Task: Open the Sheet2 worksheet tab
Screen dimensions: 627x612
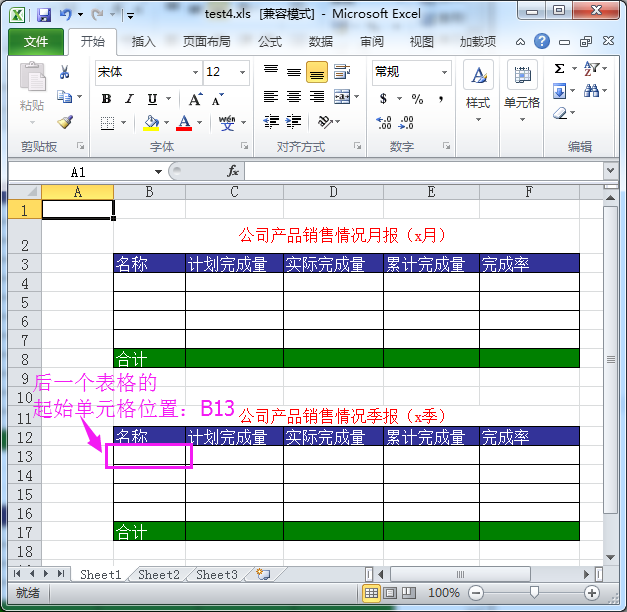Action: click(x=159, y=575)
